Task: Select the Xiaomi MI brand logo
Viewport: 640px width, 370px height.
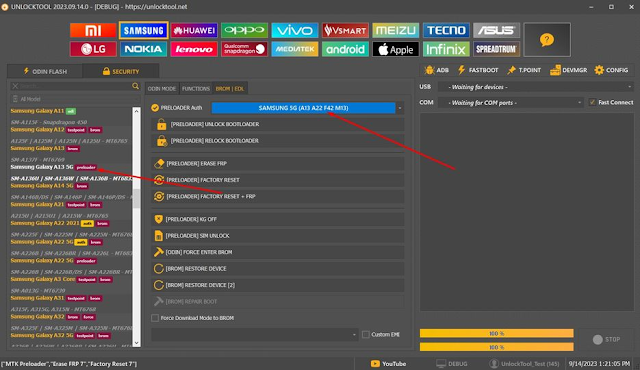Action: [x=93, y=30]
